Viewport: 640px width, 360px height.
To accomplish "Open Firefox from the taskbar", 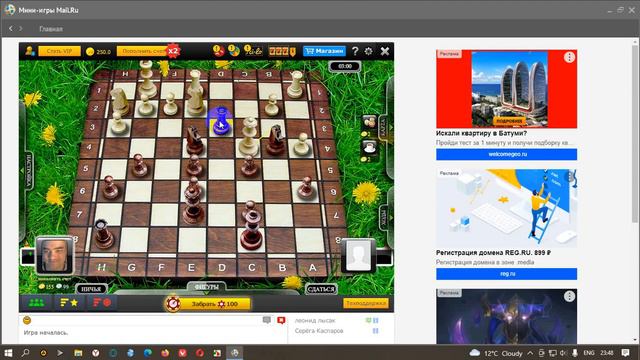I will tap(165, 353).
